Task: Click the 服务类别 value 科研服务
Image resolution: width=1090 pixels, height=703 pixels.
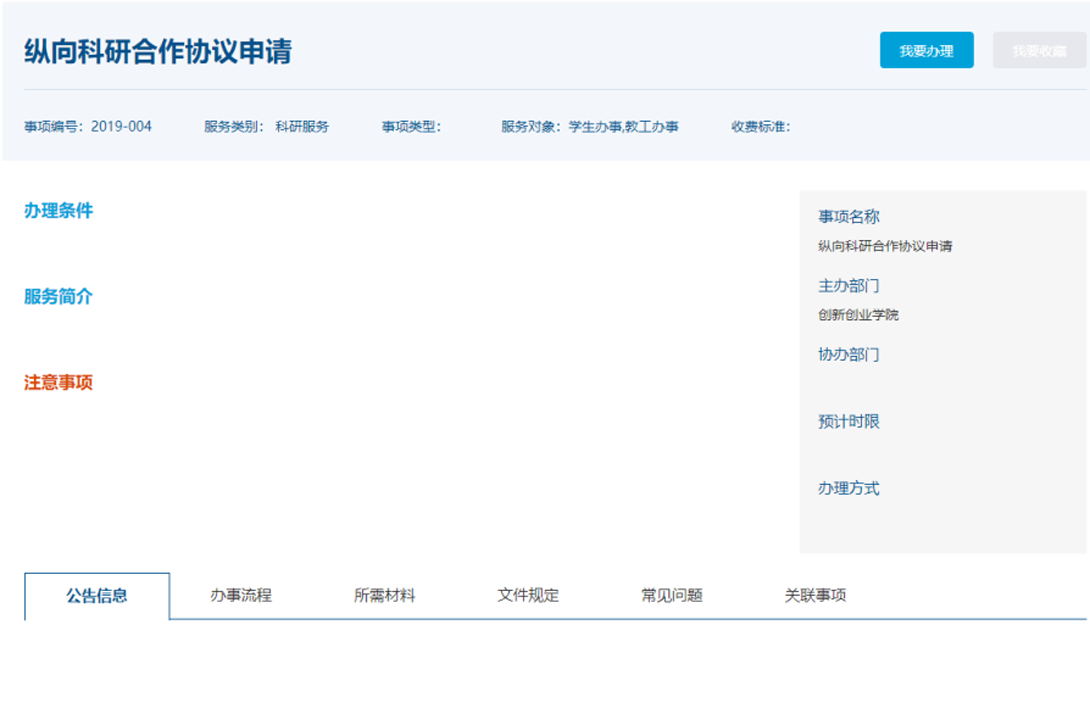Action: 302,127
